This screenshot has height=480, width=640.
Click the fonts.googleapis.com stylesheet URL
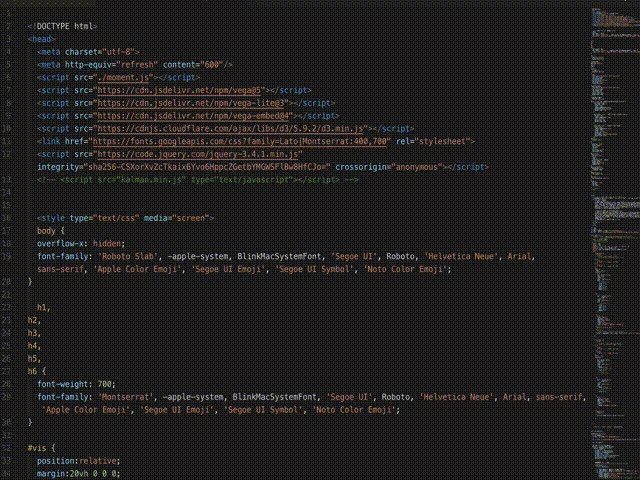click(x=240, y=141)
